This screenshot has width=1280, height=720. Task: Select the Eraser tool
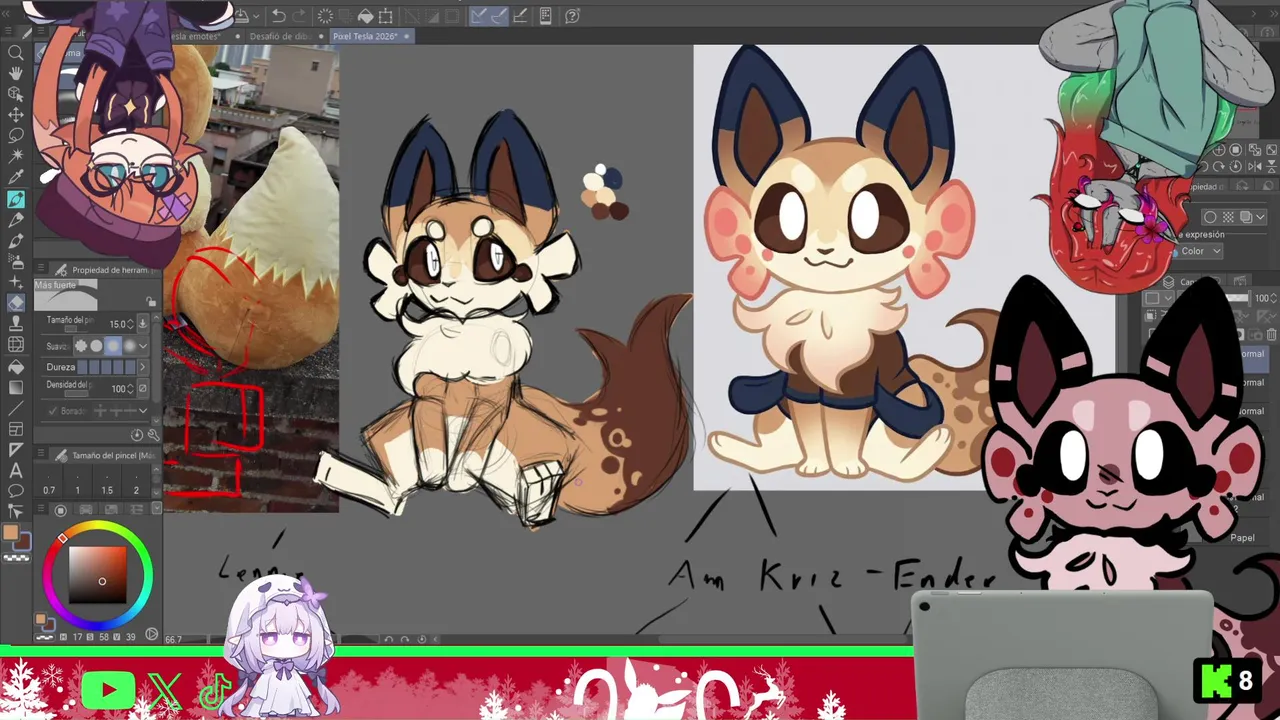coord(16,303)
